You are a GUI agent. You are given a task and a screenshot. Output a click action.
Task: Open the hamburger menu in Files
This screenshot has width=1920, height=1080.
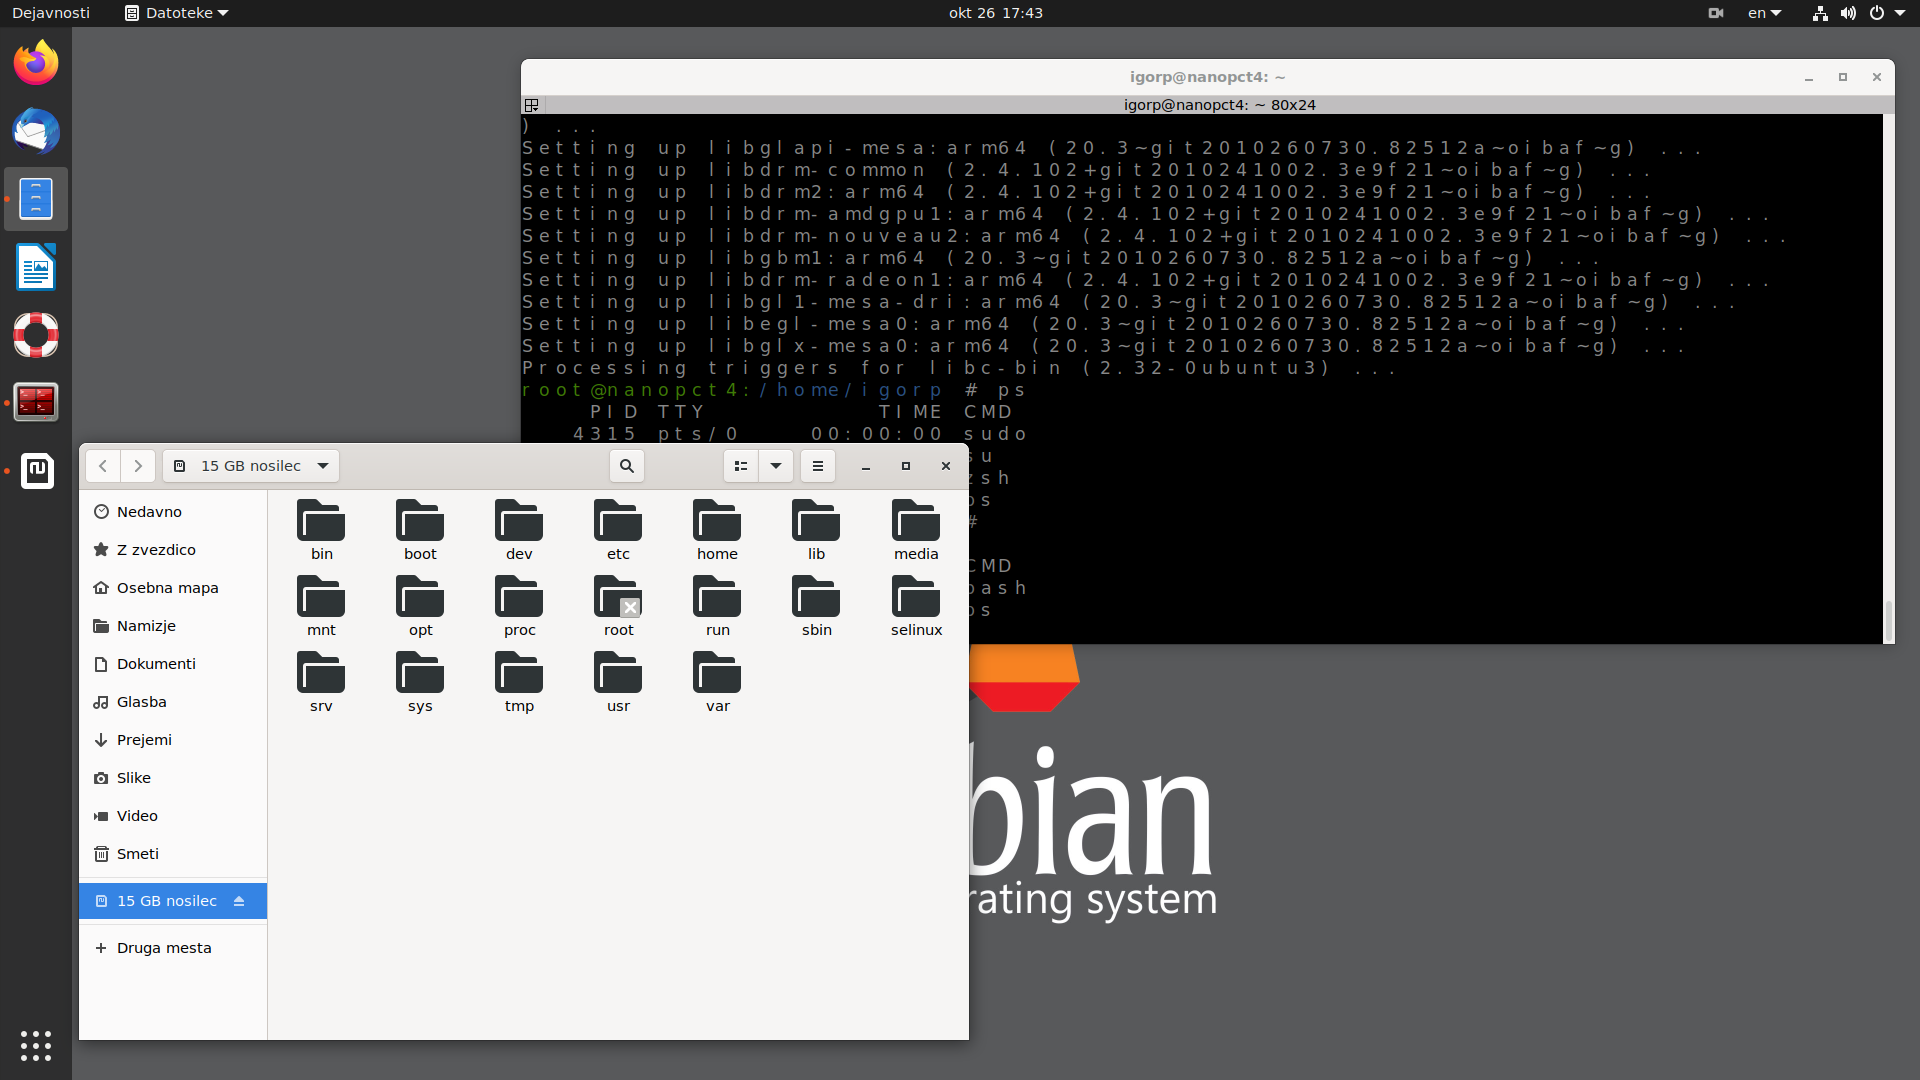[818, 466]
